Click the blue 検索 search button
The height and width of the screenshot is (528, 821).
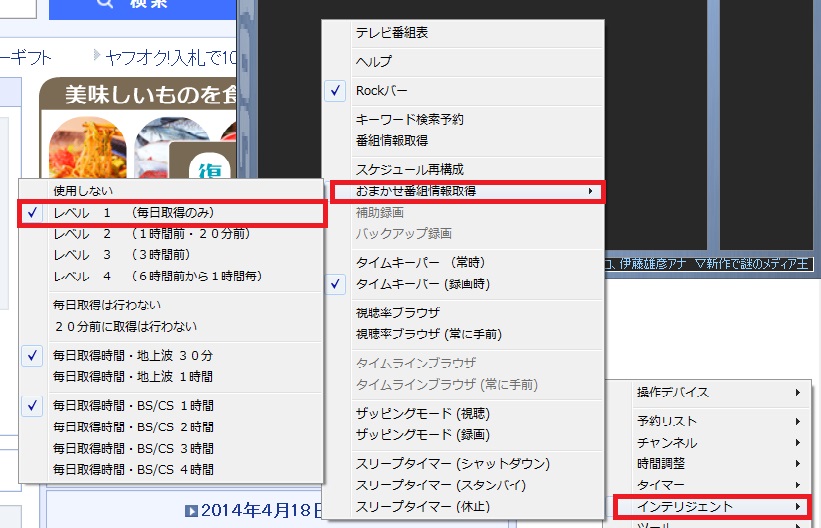(141, 8)
